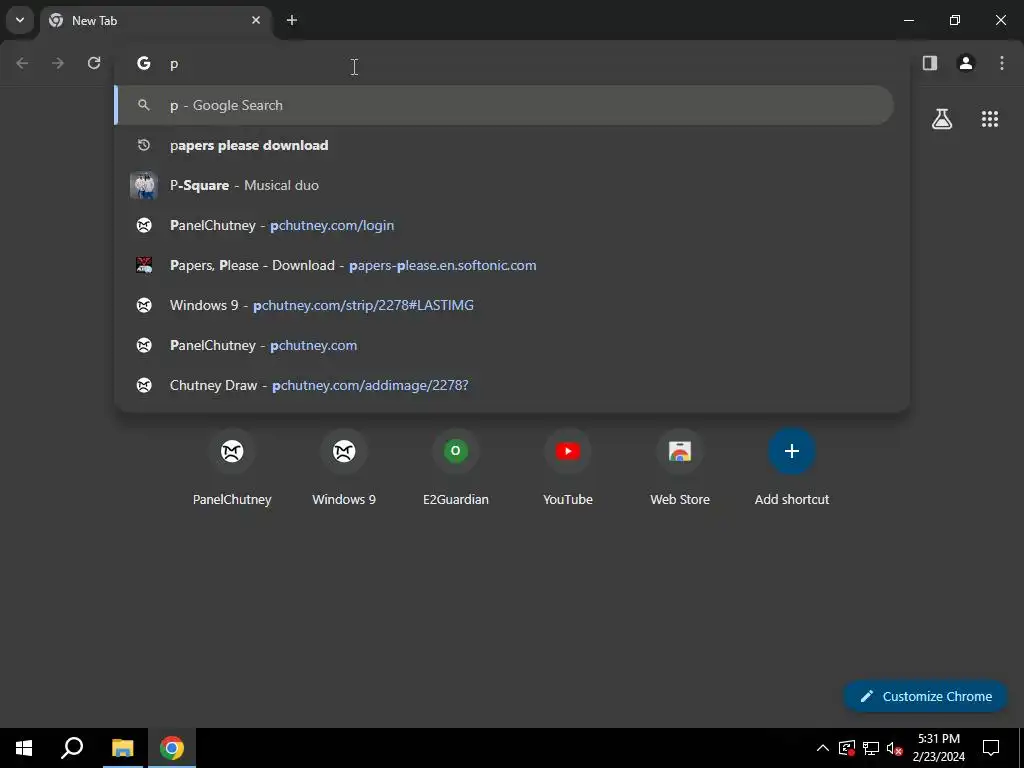This screenshot has height=768, width=1024.
Task: Open the Chutney Draw addimage suggestion
Action: tap(504, 385)
